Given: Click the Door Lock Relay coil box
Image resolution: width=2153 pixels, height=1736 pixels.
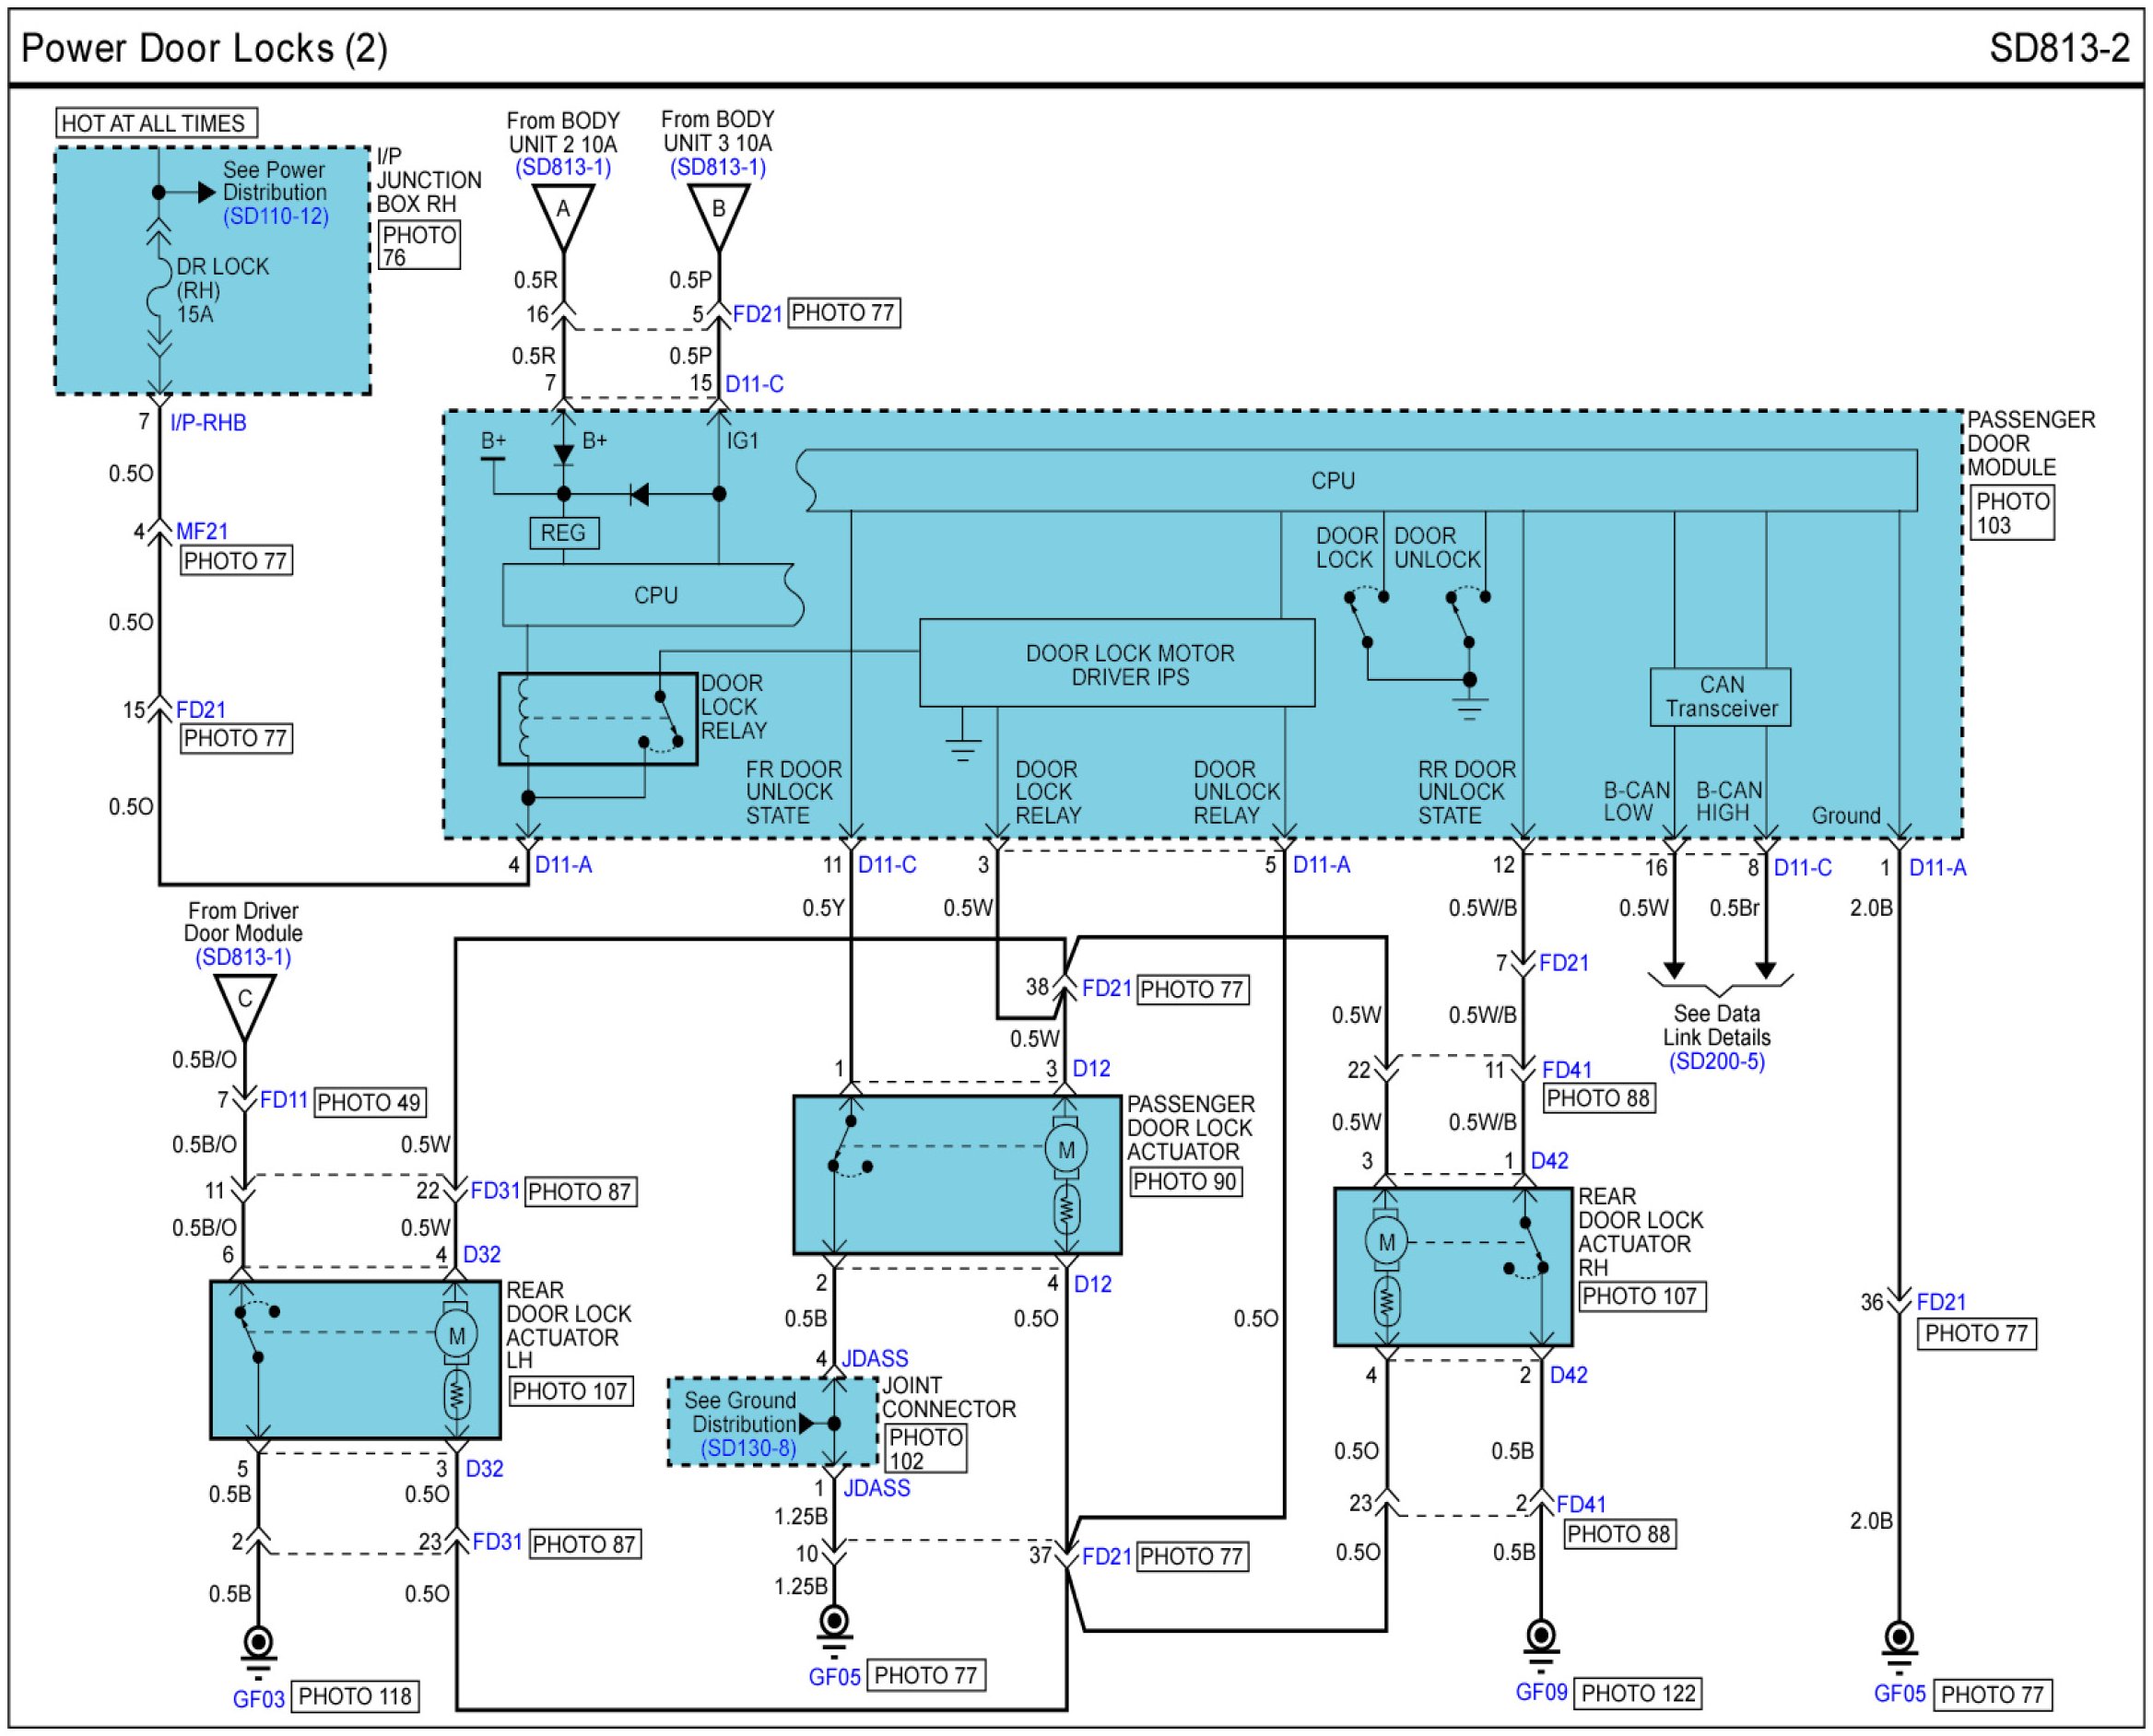Looking at the screenshot, I should 597,719.
